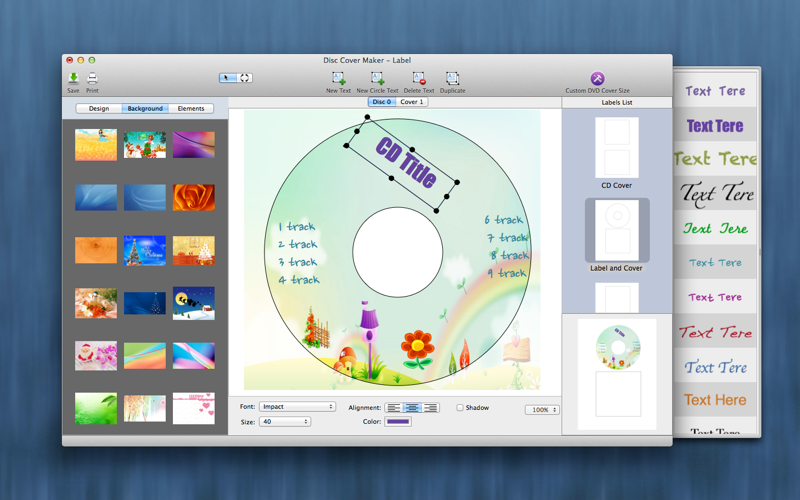Click the Delete Text icon

point(419,78)
